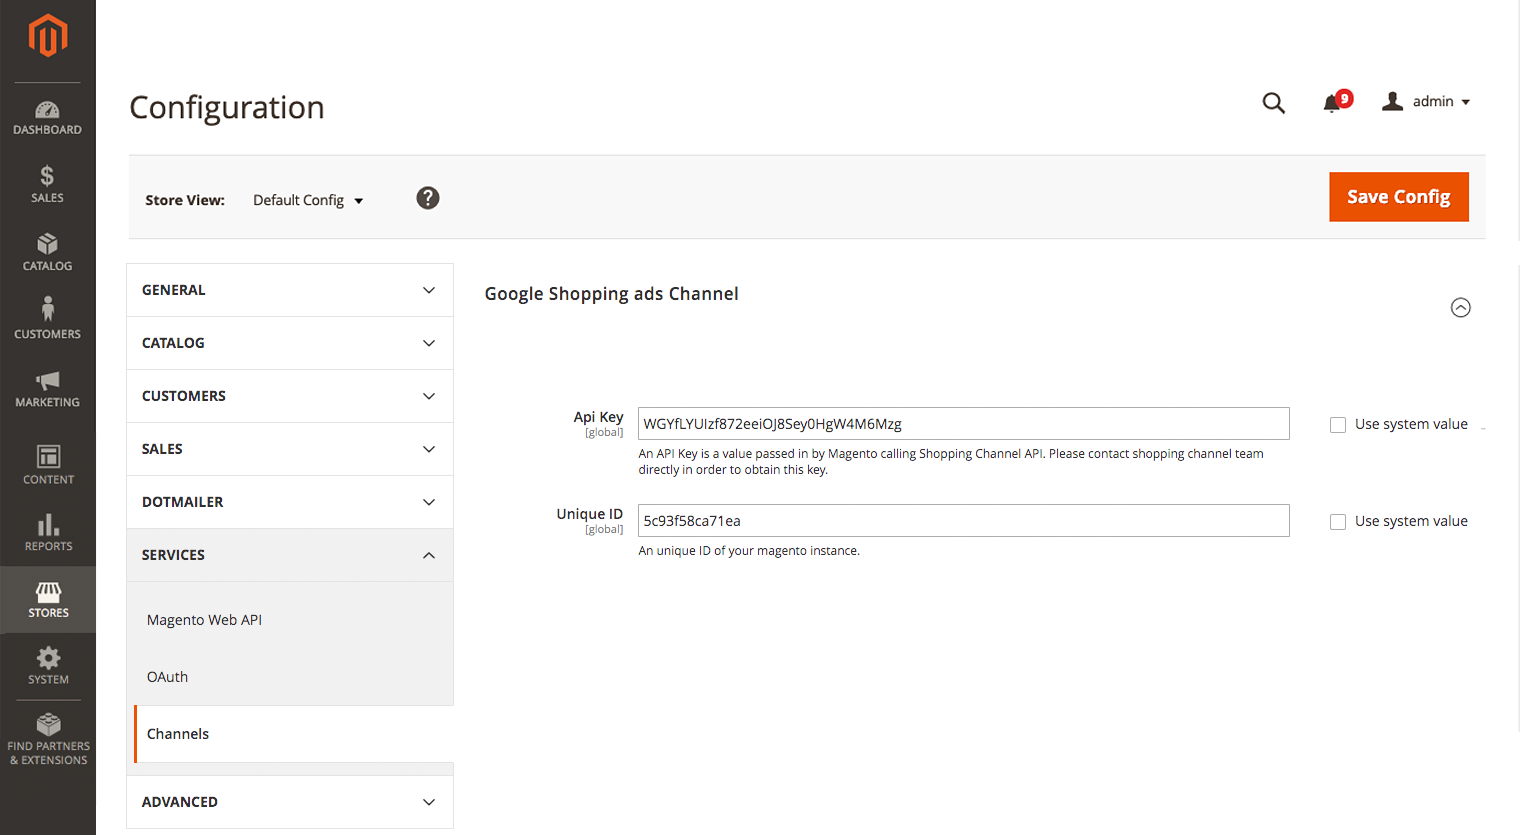Open the Default Config store view dropdown
Image resolution: width=1520 pixels, height=835 pixels.
click(x=308, y=200)
